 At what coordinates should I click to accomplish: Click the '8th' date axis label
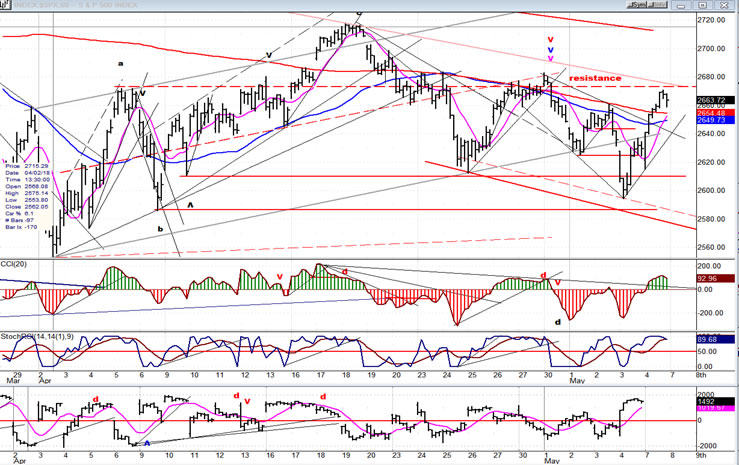point(700,375)
